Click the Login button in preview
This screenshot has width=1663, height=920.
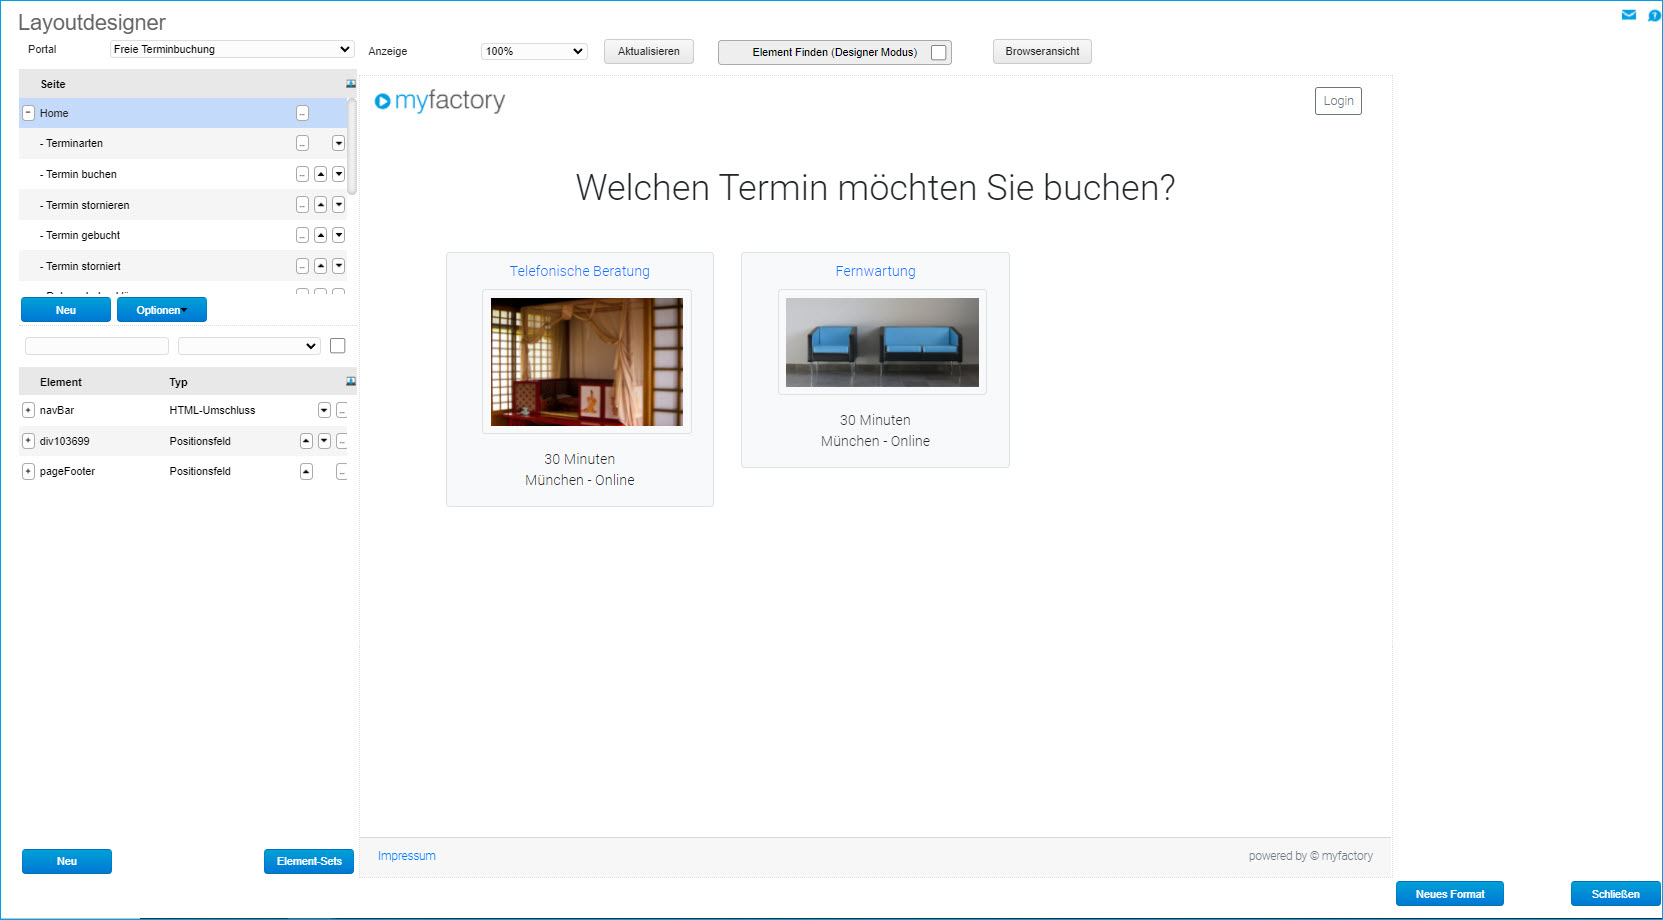click(x=1338, y=101)
